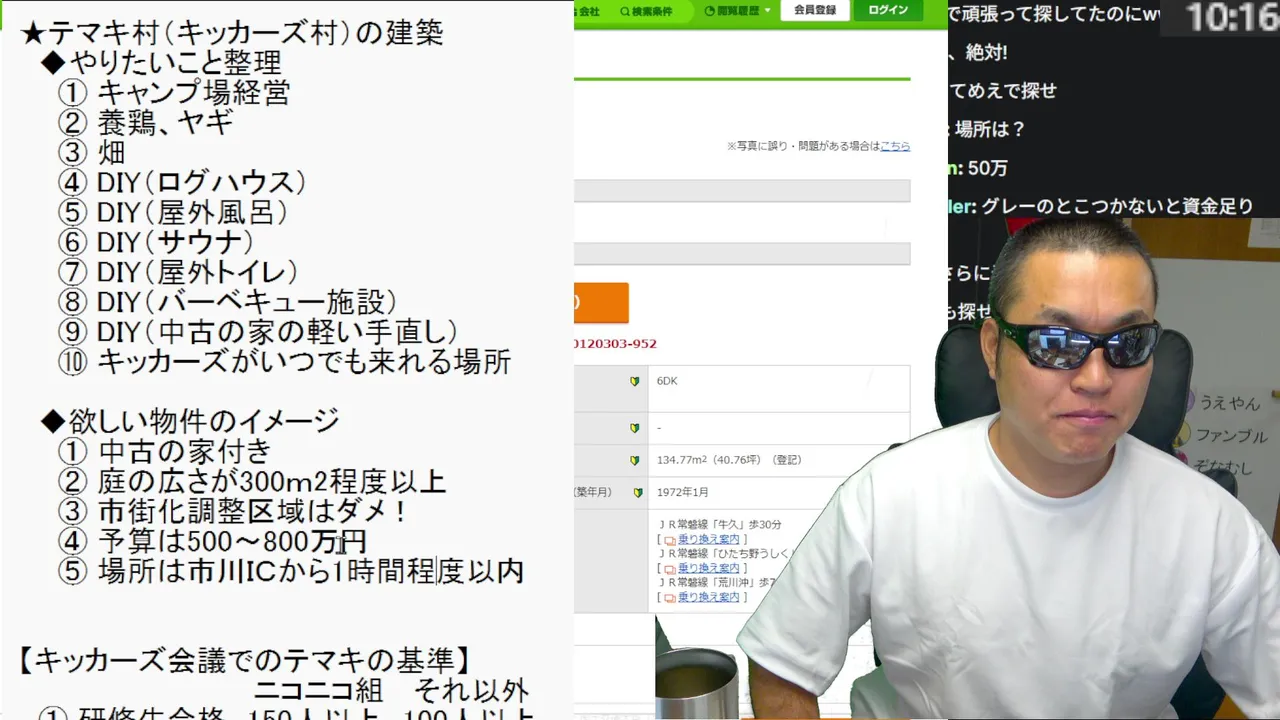Click heading ★テマキ村(キッカーズ村)の建築
This screenshot has width=1280, height=720.
(x=232, y=33)
